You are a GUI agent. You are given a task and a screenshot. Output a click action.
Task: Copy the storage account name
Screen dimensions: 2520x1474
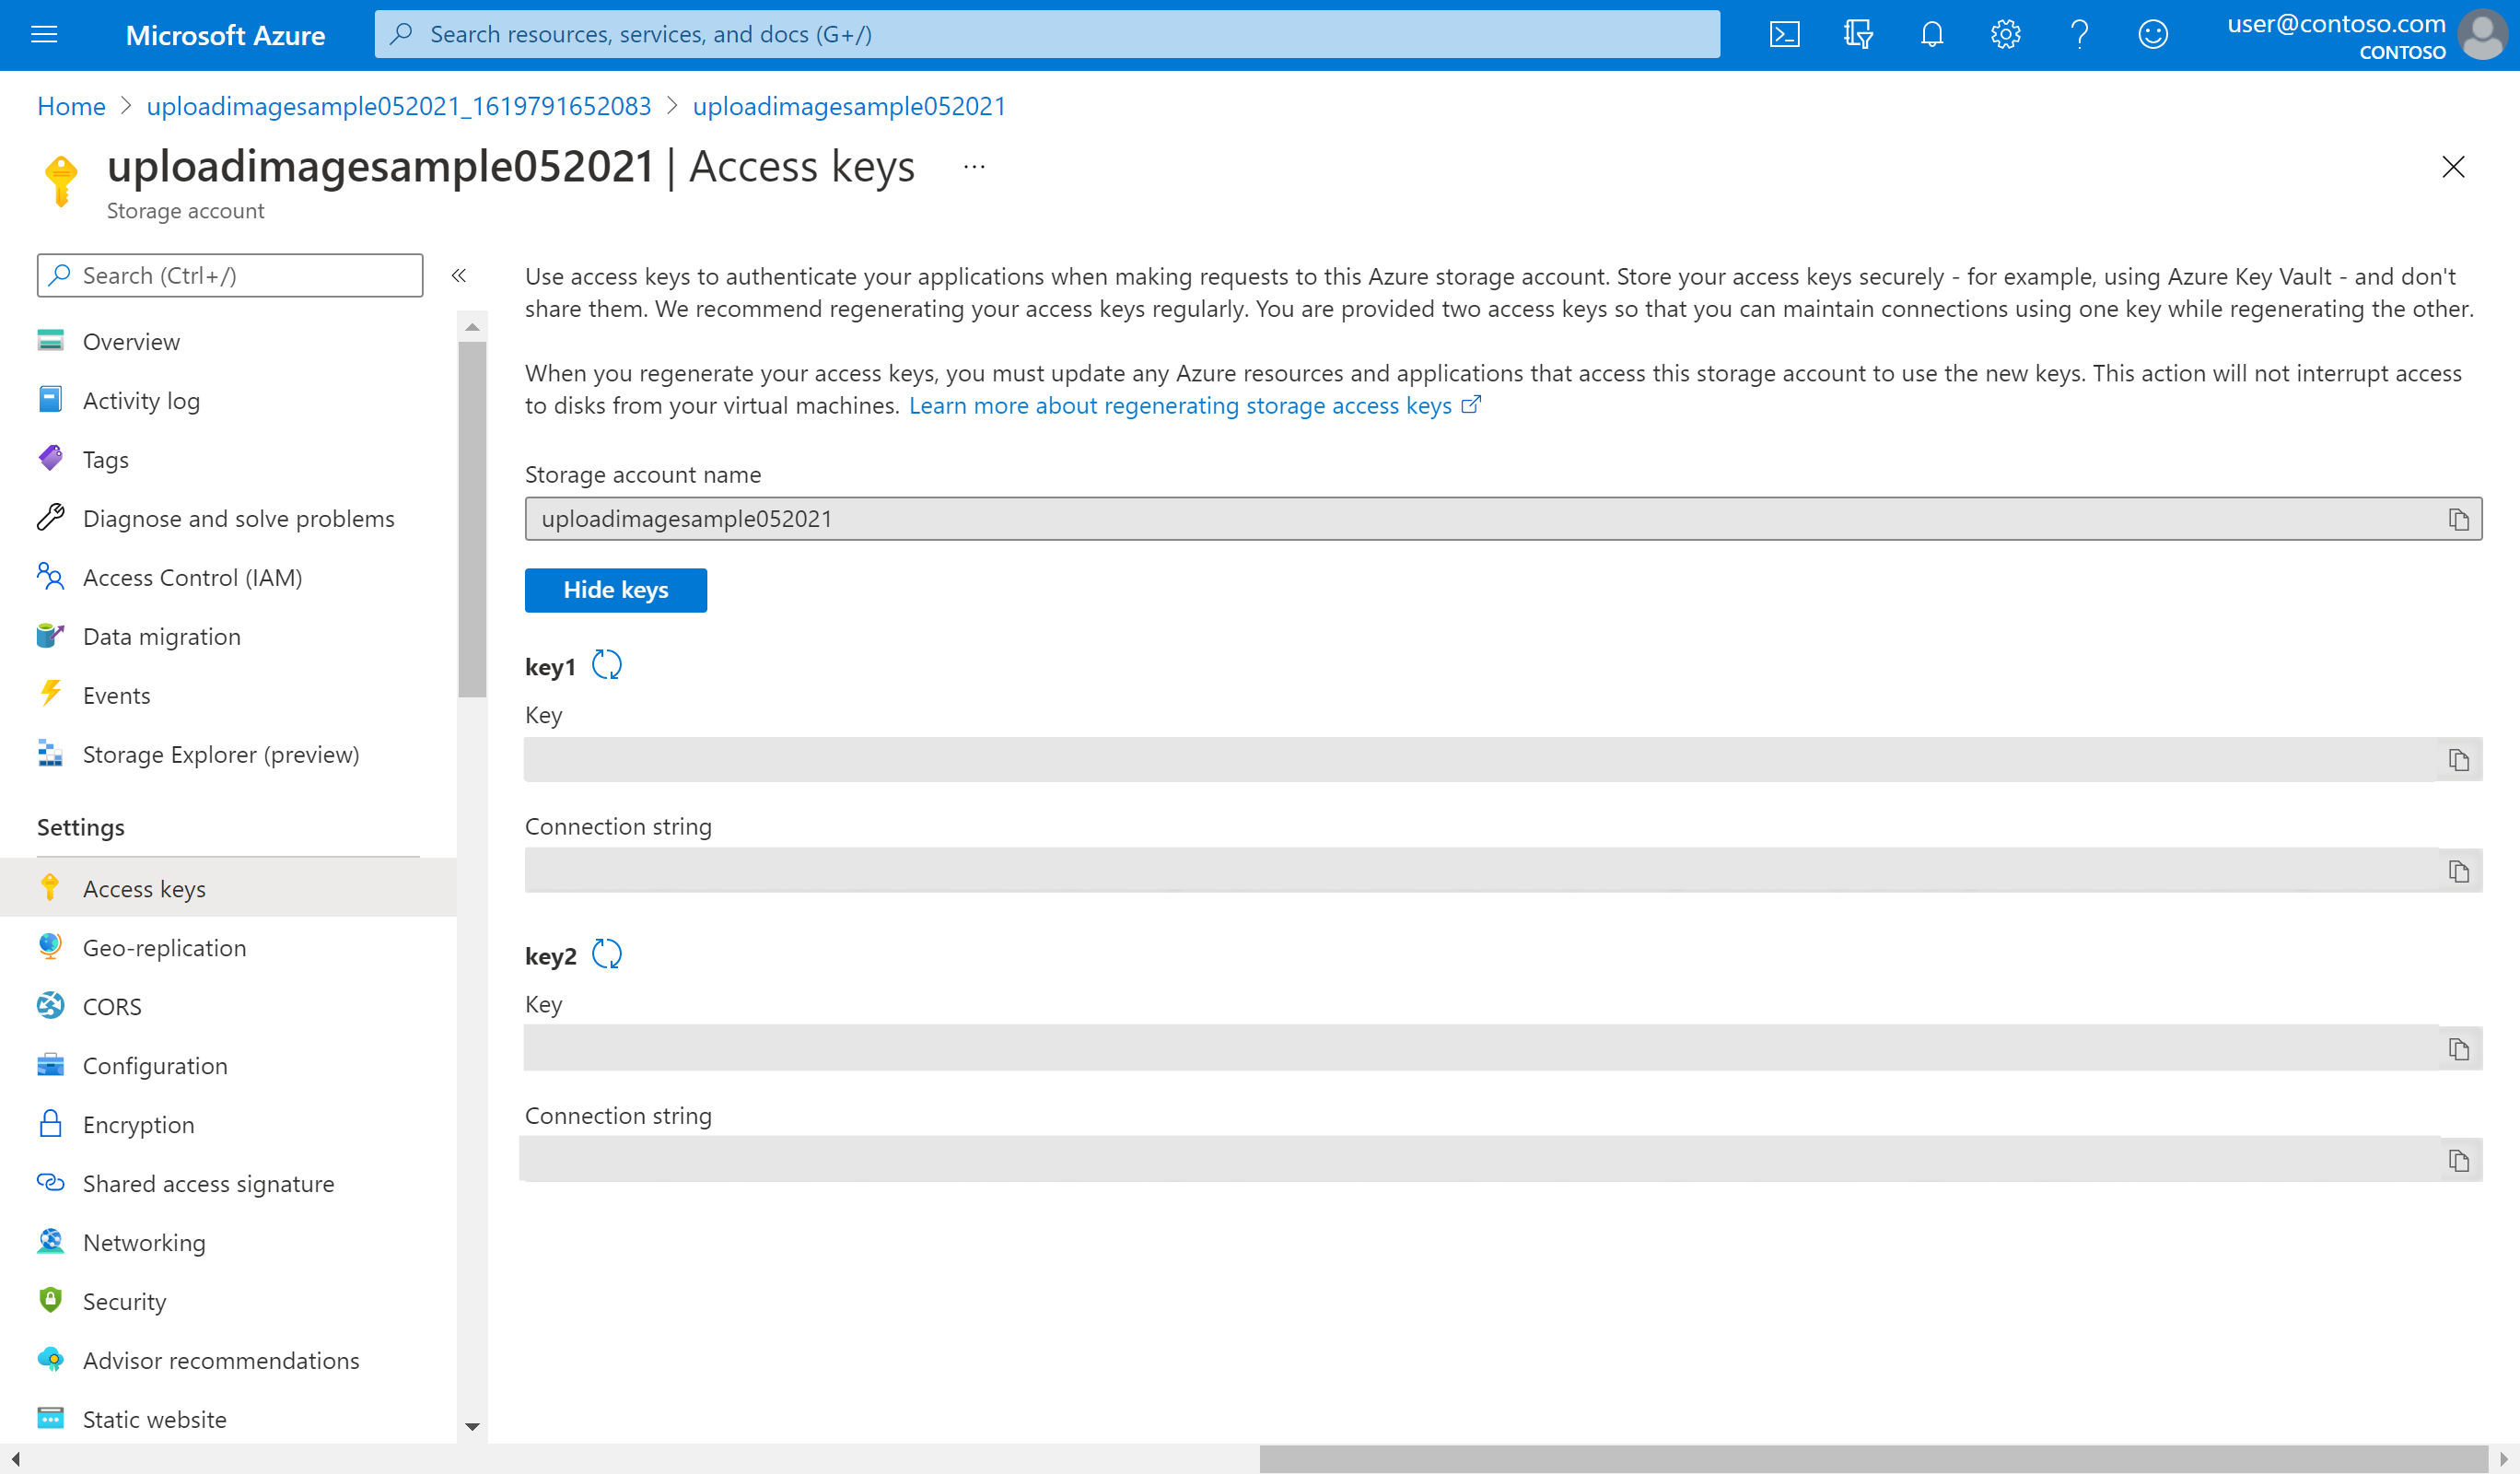click(x=2458, y=519)
